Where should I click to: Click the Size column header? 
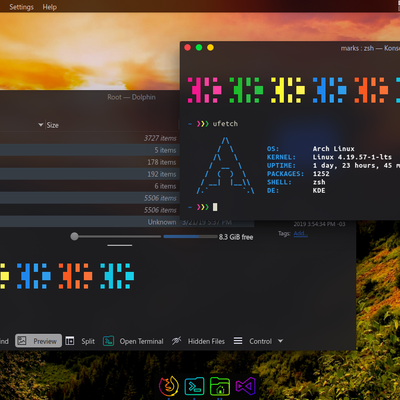tap(52, 125)
